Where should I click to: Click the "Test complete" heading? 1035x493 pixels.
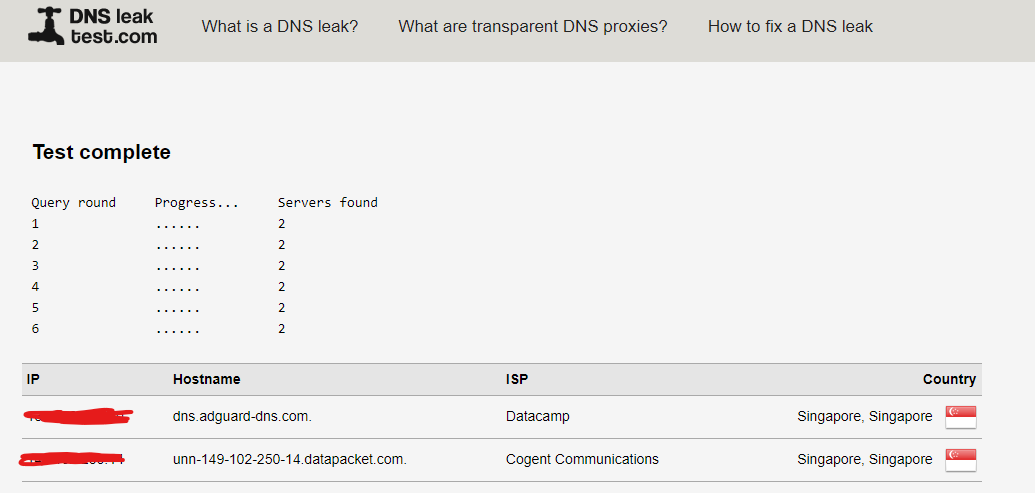(x=102, y=152)
